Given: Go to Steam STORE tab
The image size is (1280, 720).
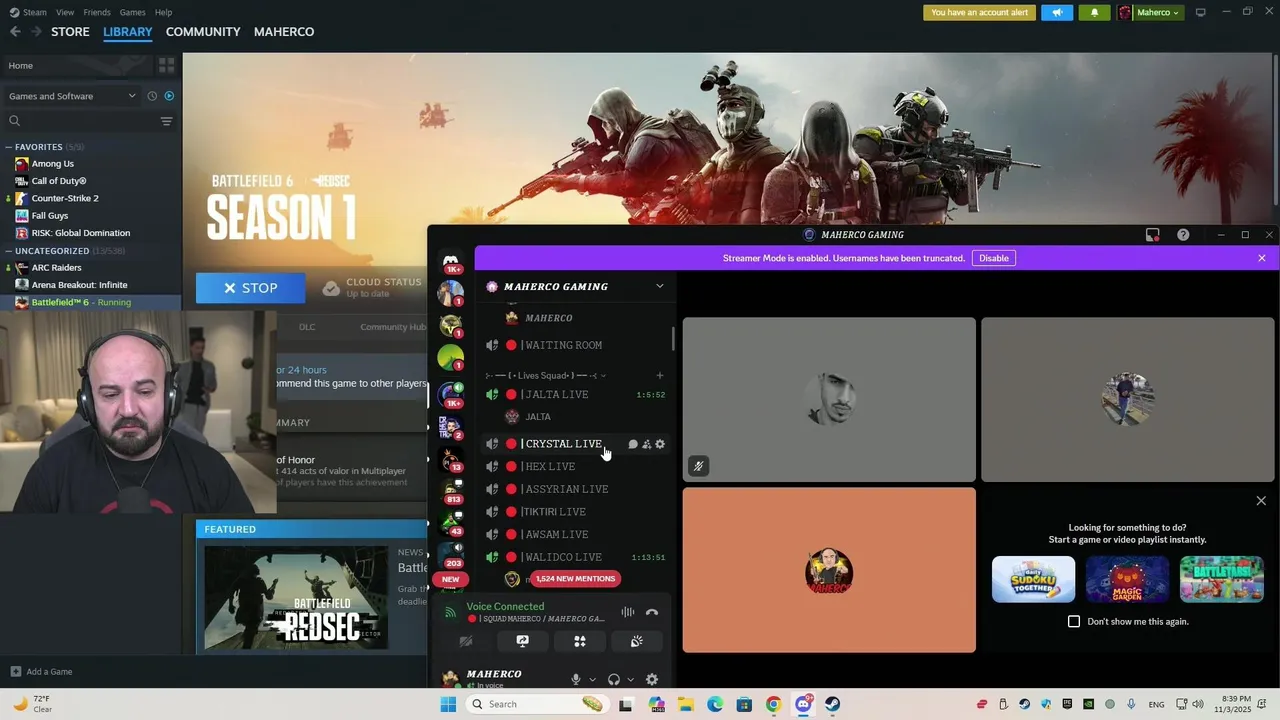Looking at the screenshot, I should (70, 32).
